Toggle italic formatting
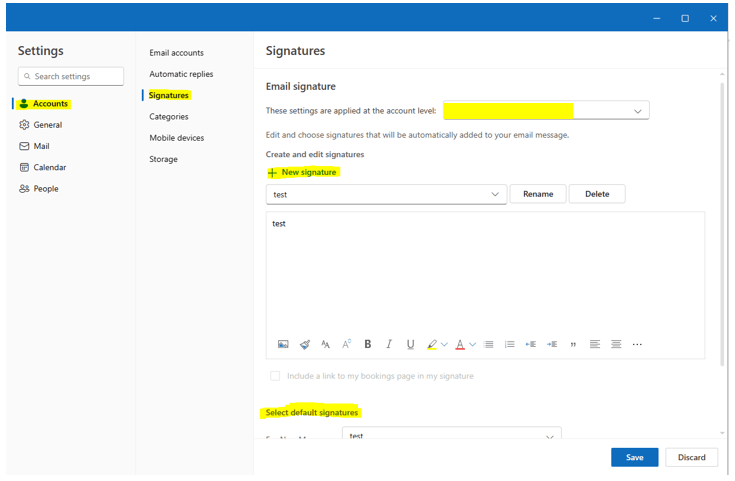 389,345
